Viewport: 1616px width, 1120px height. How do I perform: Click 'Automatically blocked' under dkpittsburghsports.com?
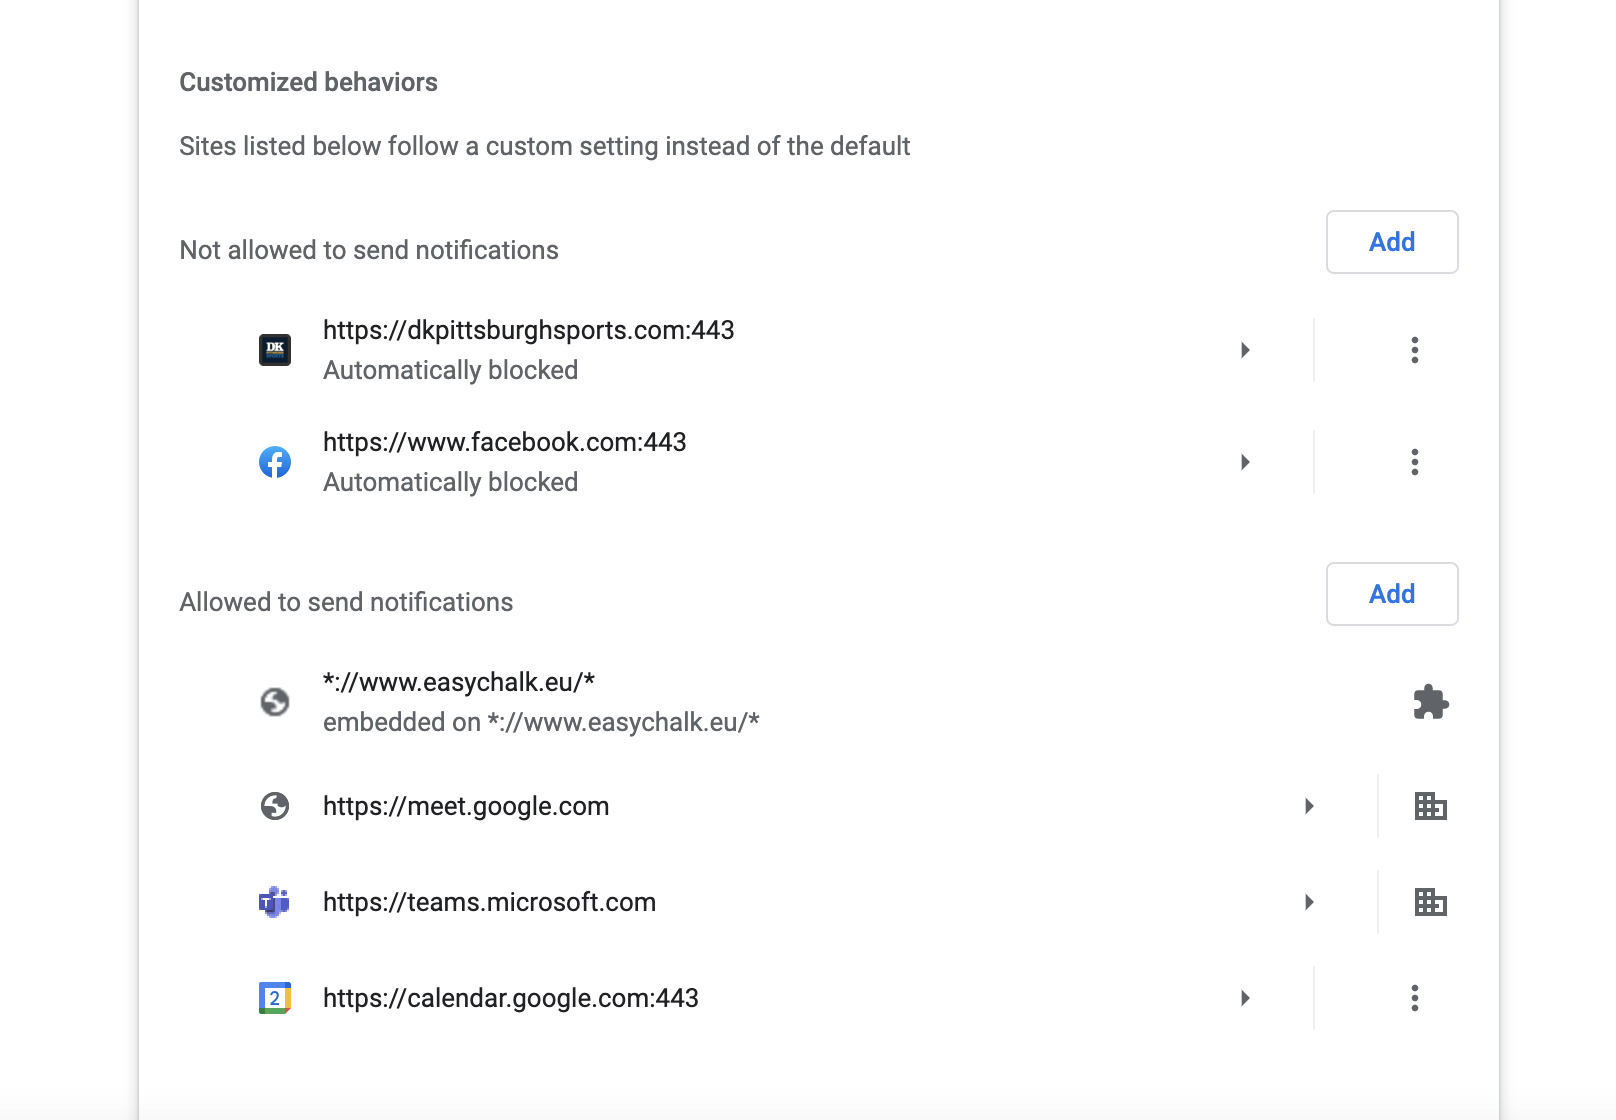pyautogui.click(x=451, y=370)
